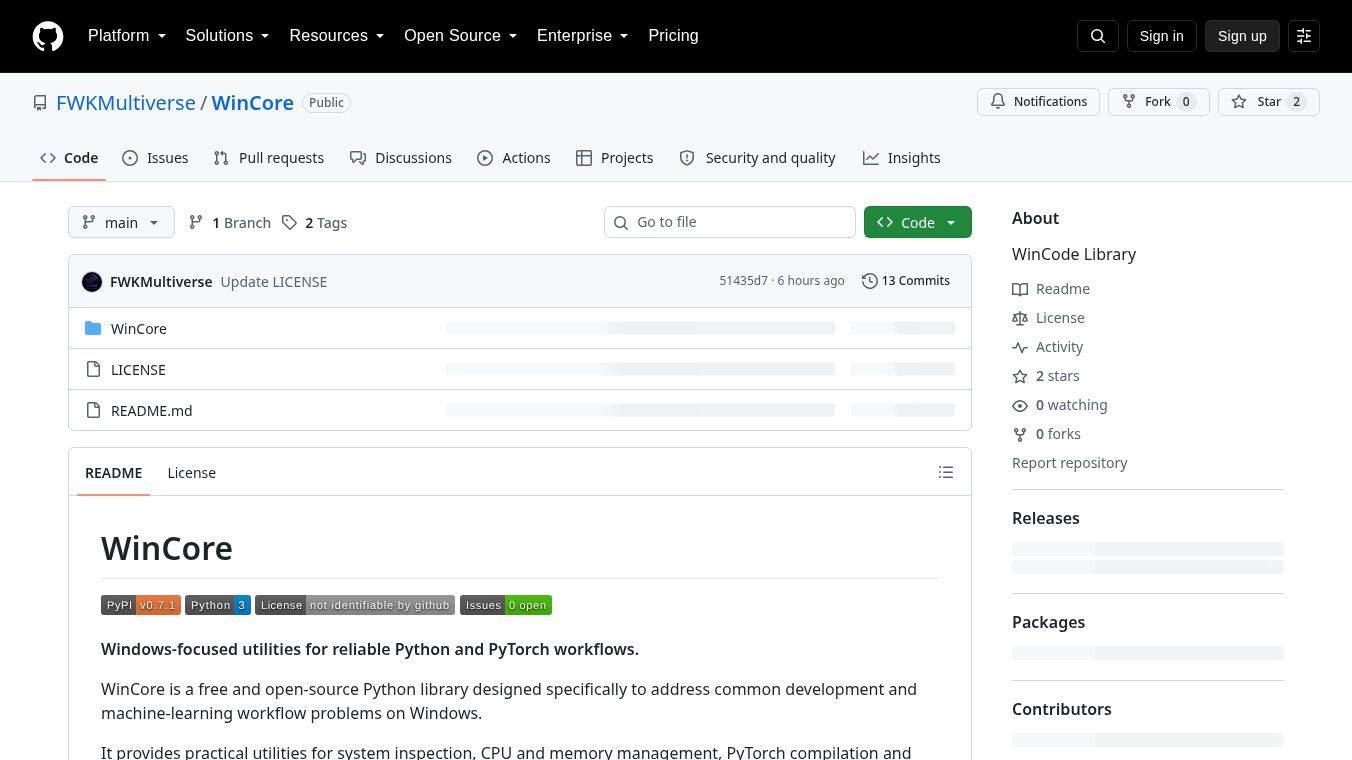Switch to the Code tab
1352x760 pixels.
pyautogui.click(x=69, y=158)
